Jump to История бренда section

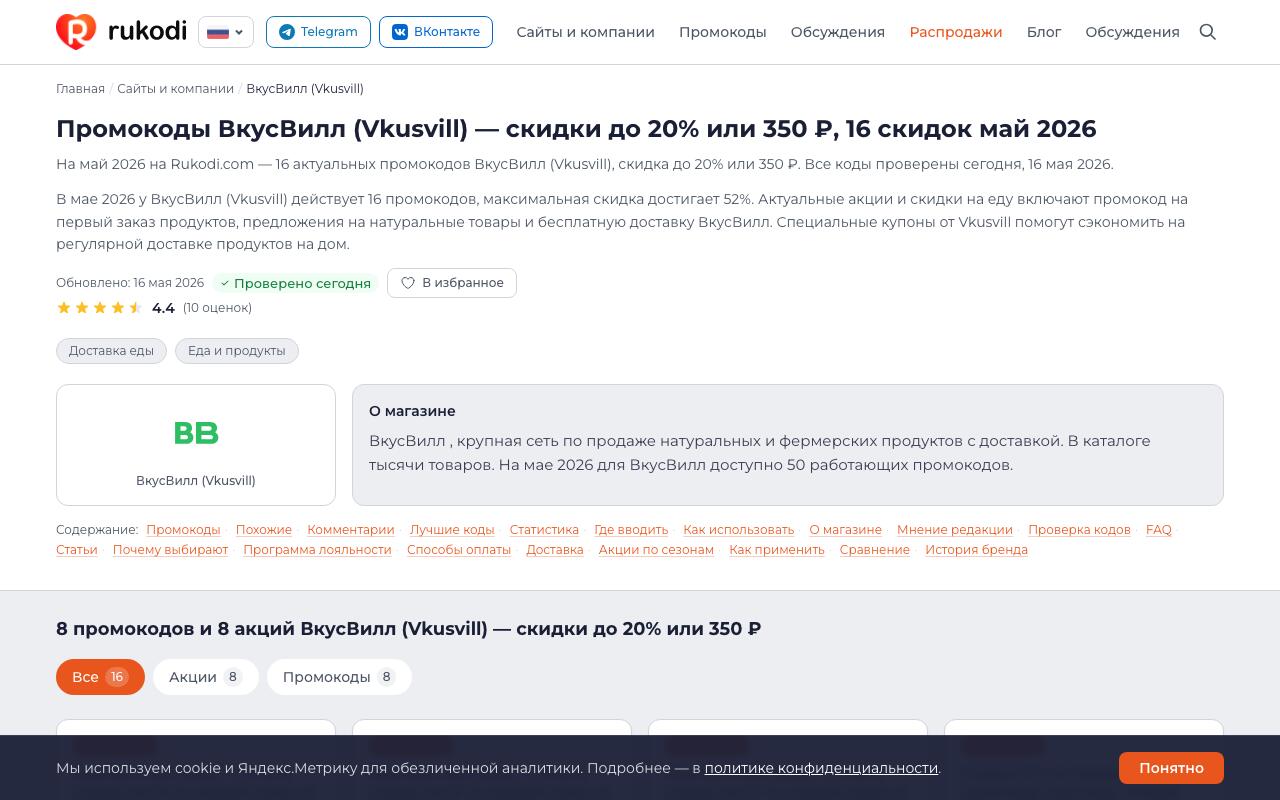(x=976, y=550)
